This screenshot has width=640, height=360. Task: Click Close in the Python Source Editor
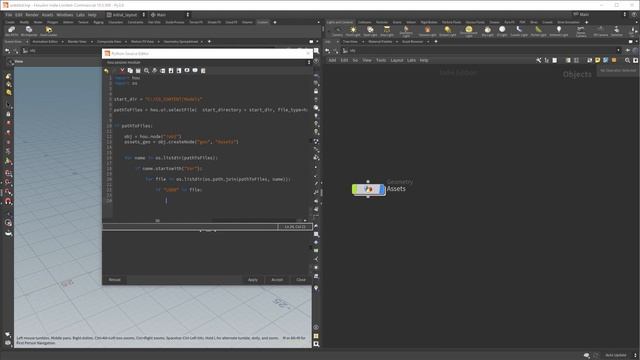[x=301, y=280]
